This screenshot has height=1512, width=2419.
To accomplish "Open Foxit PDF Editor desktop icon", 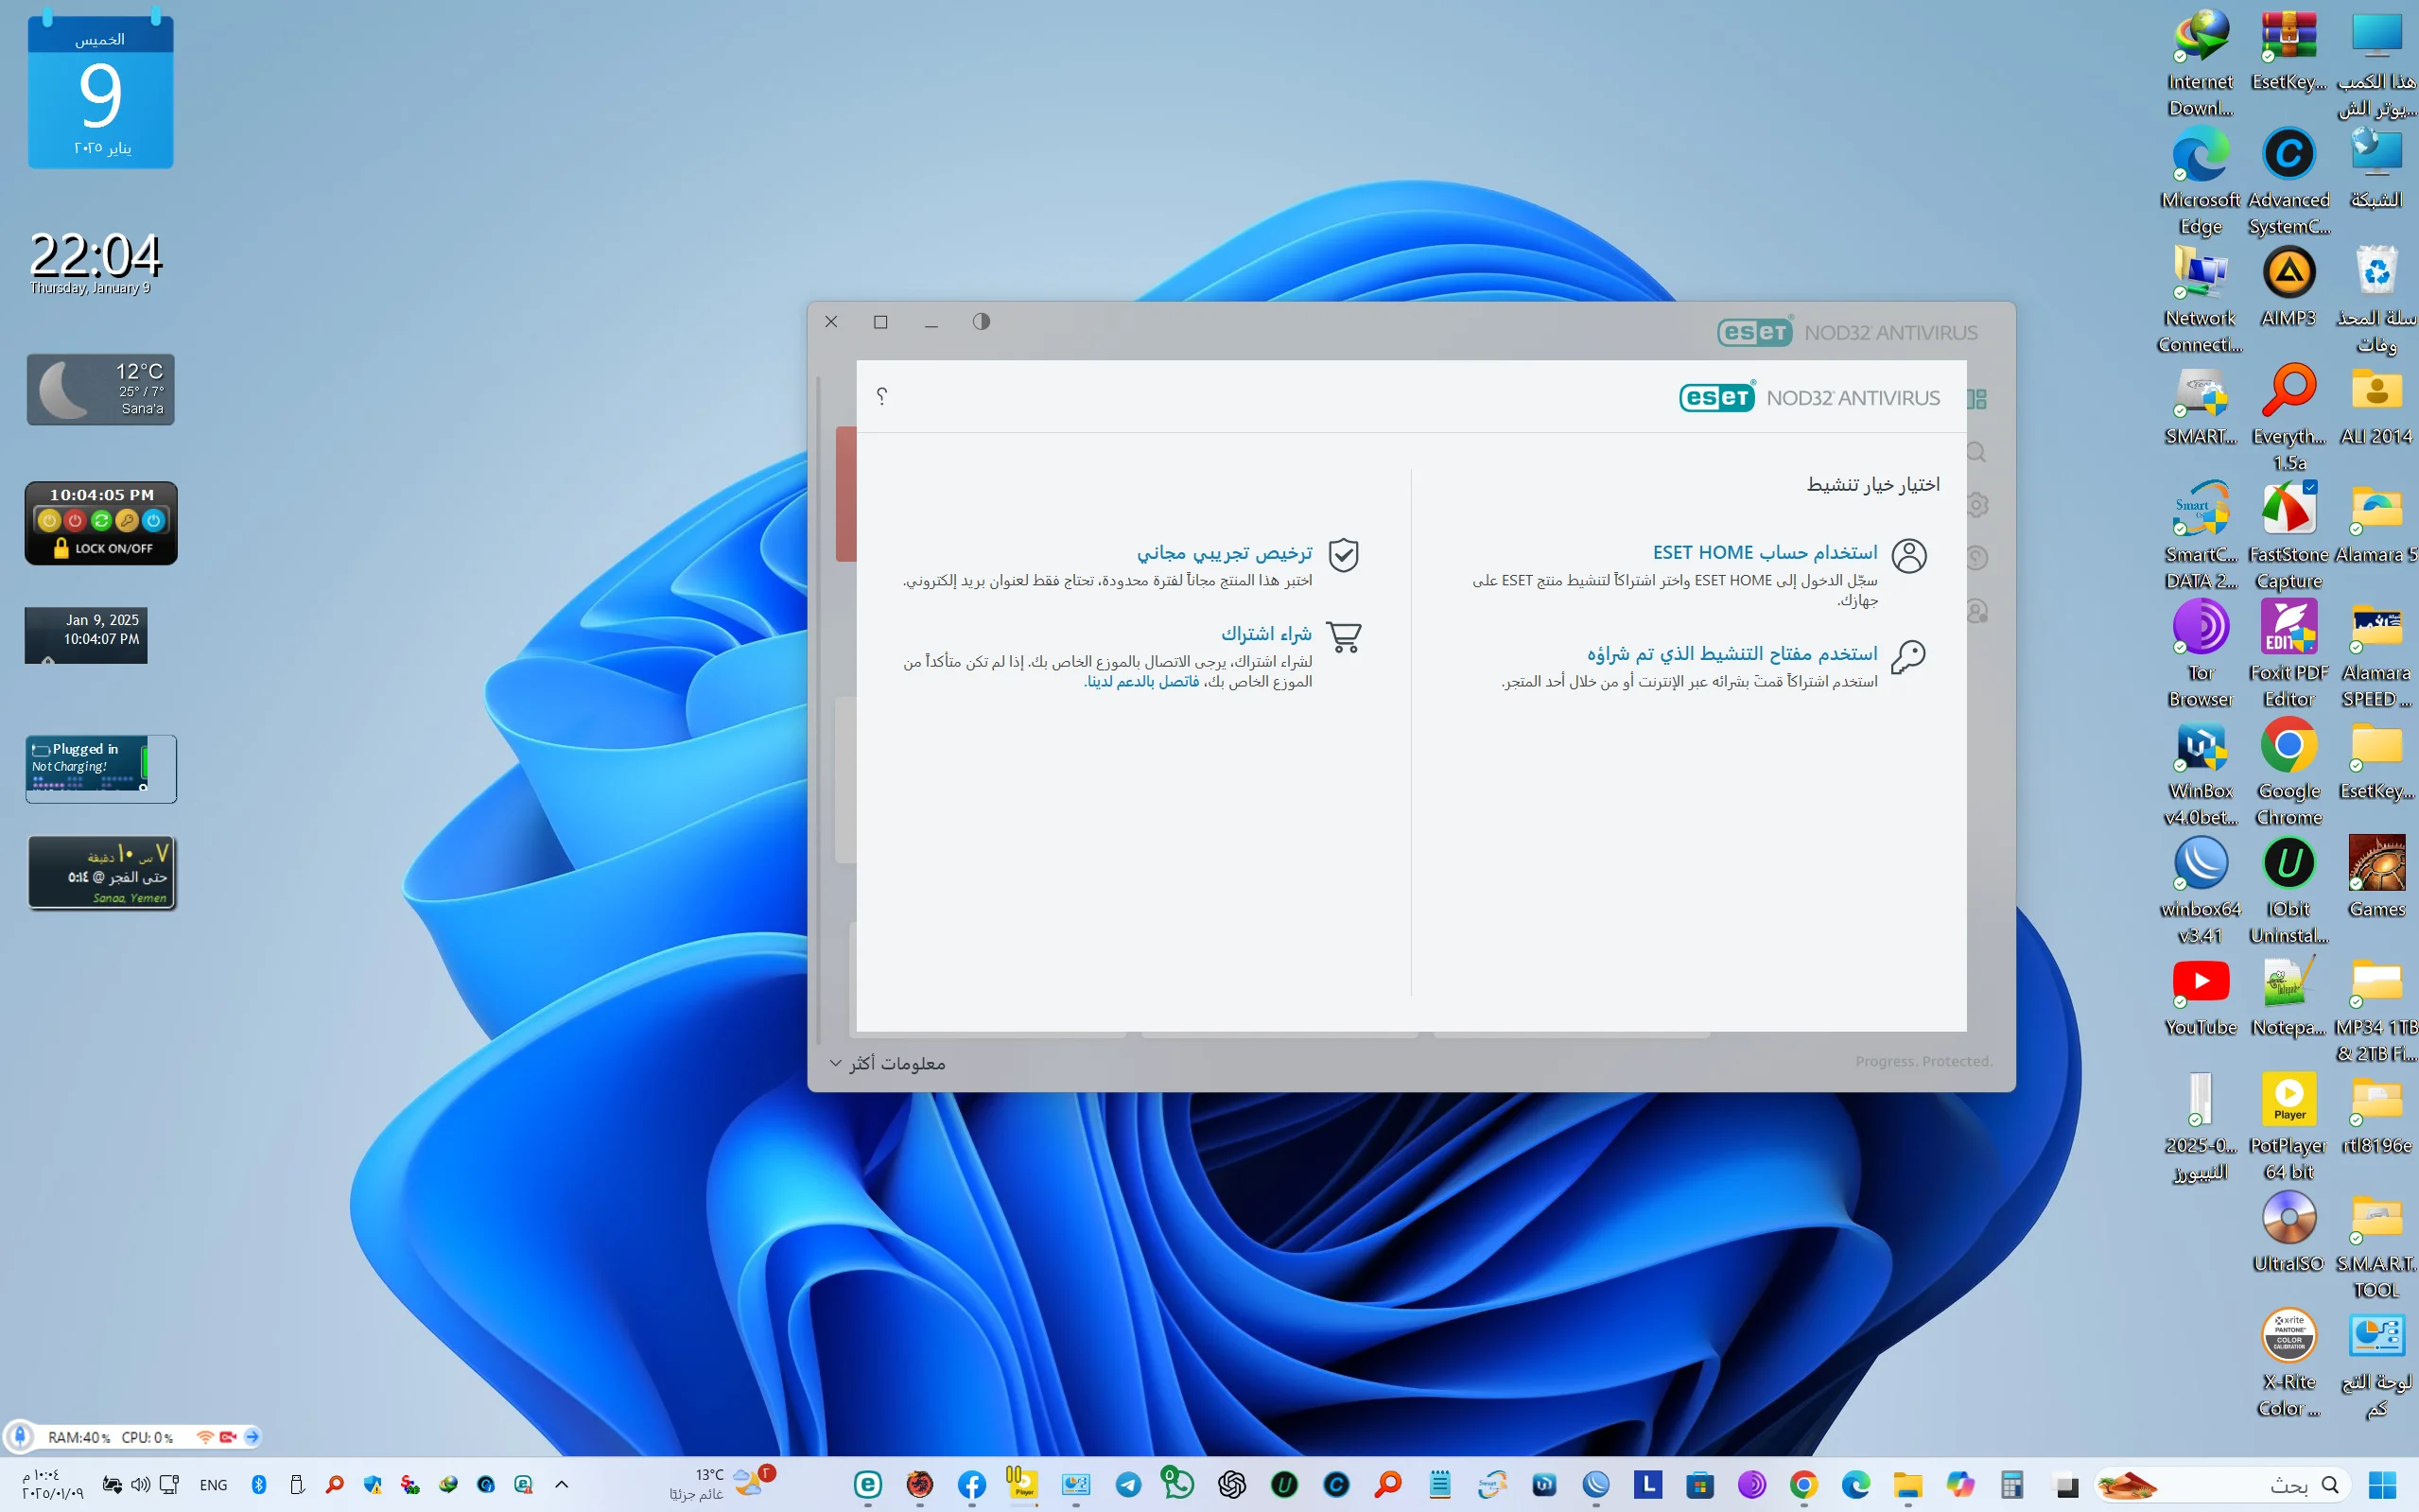I will [x=2288, y=654].
